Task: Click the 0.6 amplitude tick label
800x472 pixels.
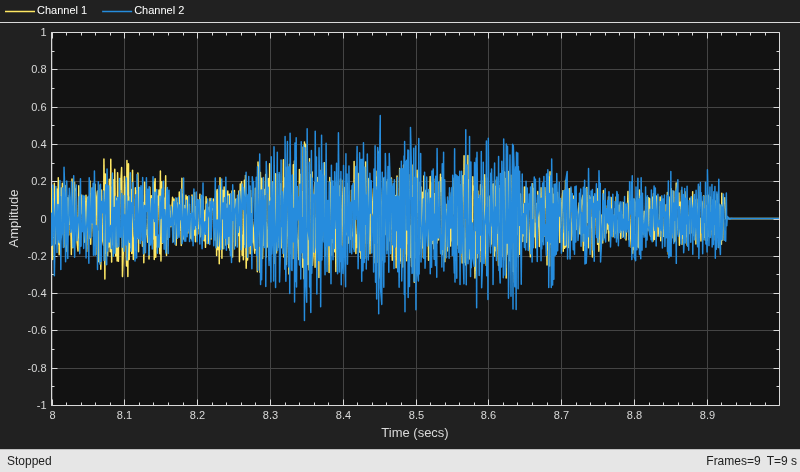Action: click(x=39, y=107)
